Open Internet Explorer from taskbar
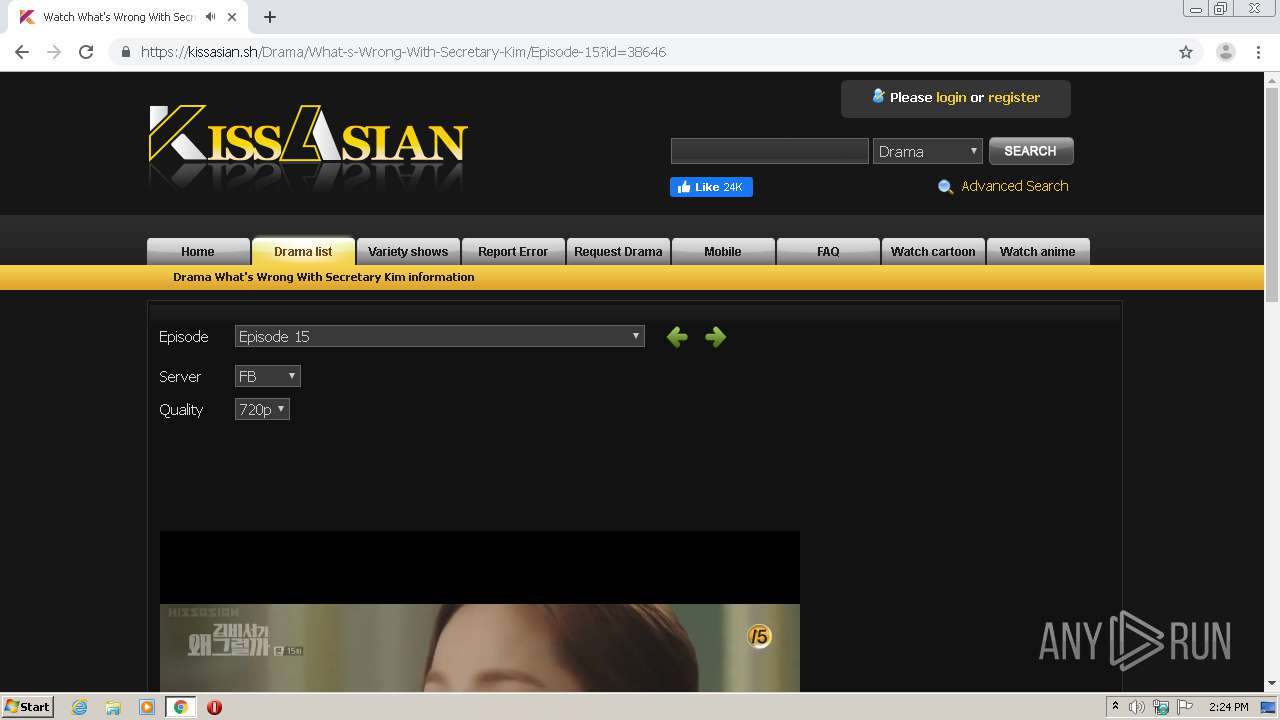 pyautogui.click(x=79, y=707)
